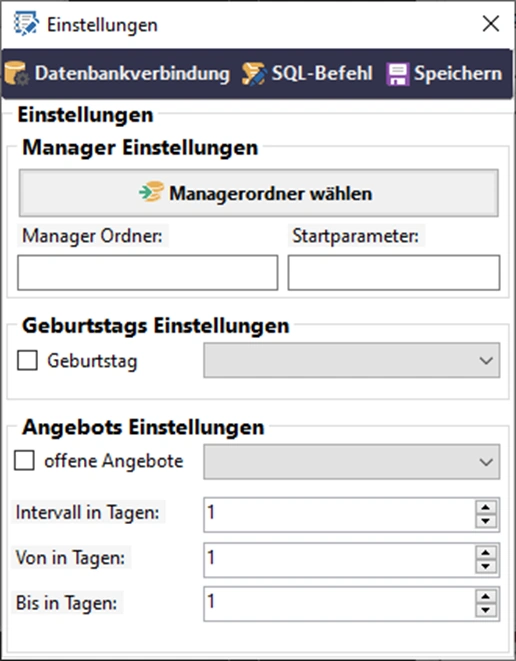Increase Bis in Tagen value

486,596
